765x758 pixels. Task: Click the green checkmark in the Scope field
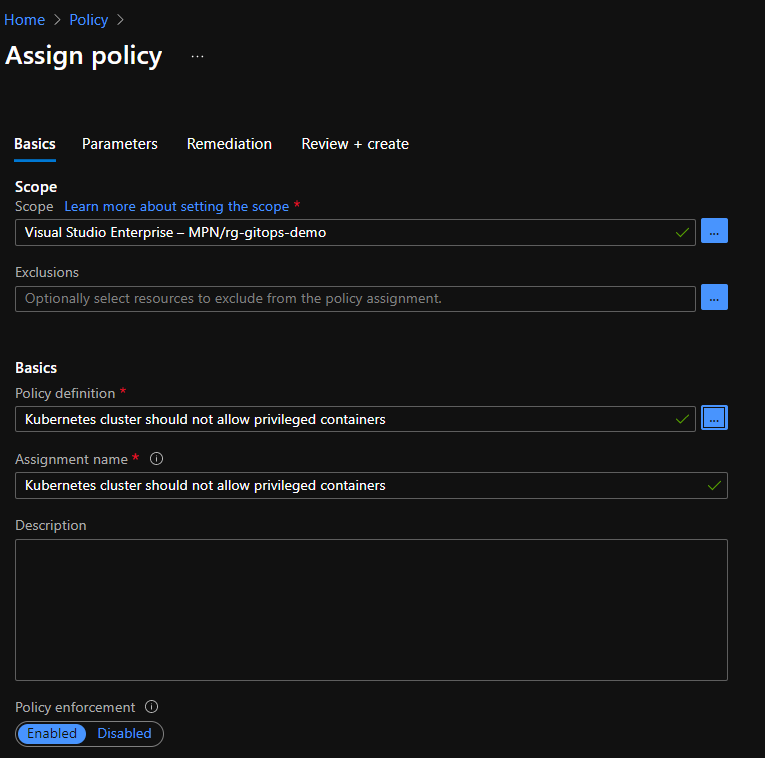(682, 232)
